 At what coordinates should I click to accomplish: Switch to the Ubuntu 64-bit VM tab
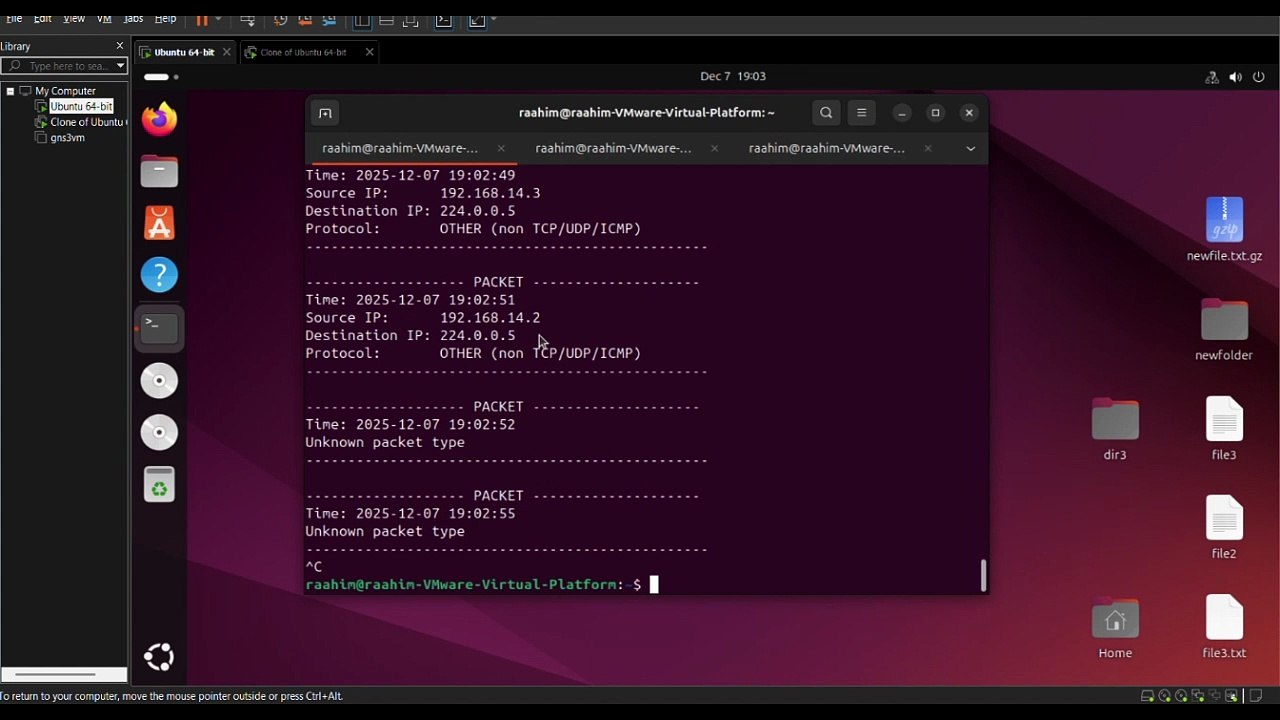click(184, 52)
